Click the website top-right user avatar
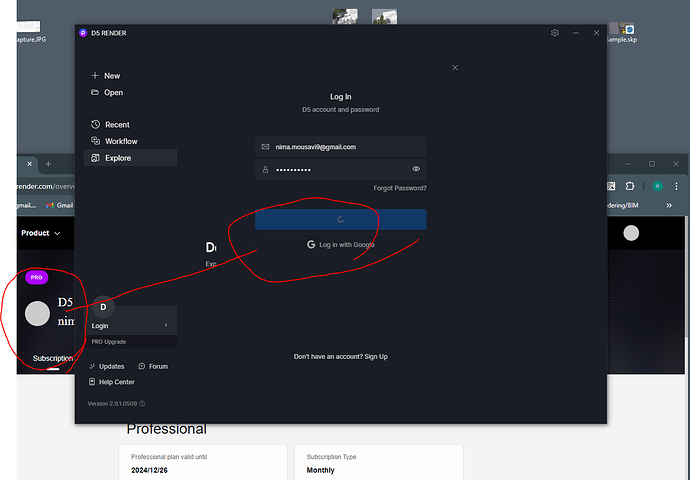 [631, 233]
